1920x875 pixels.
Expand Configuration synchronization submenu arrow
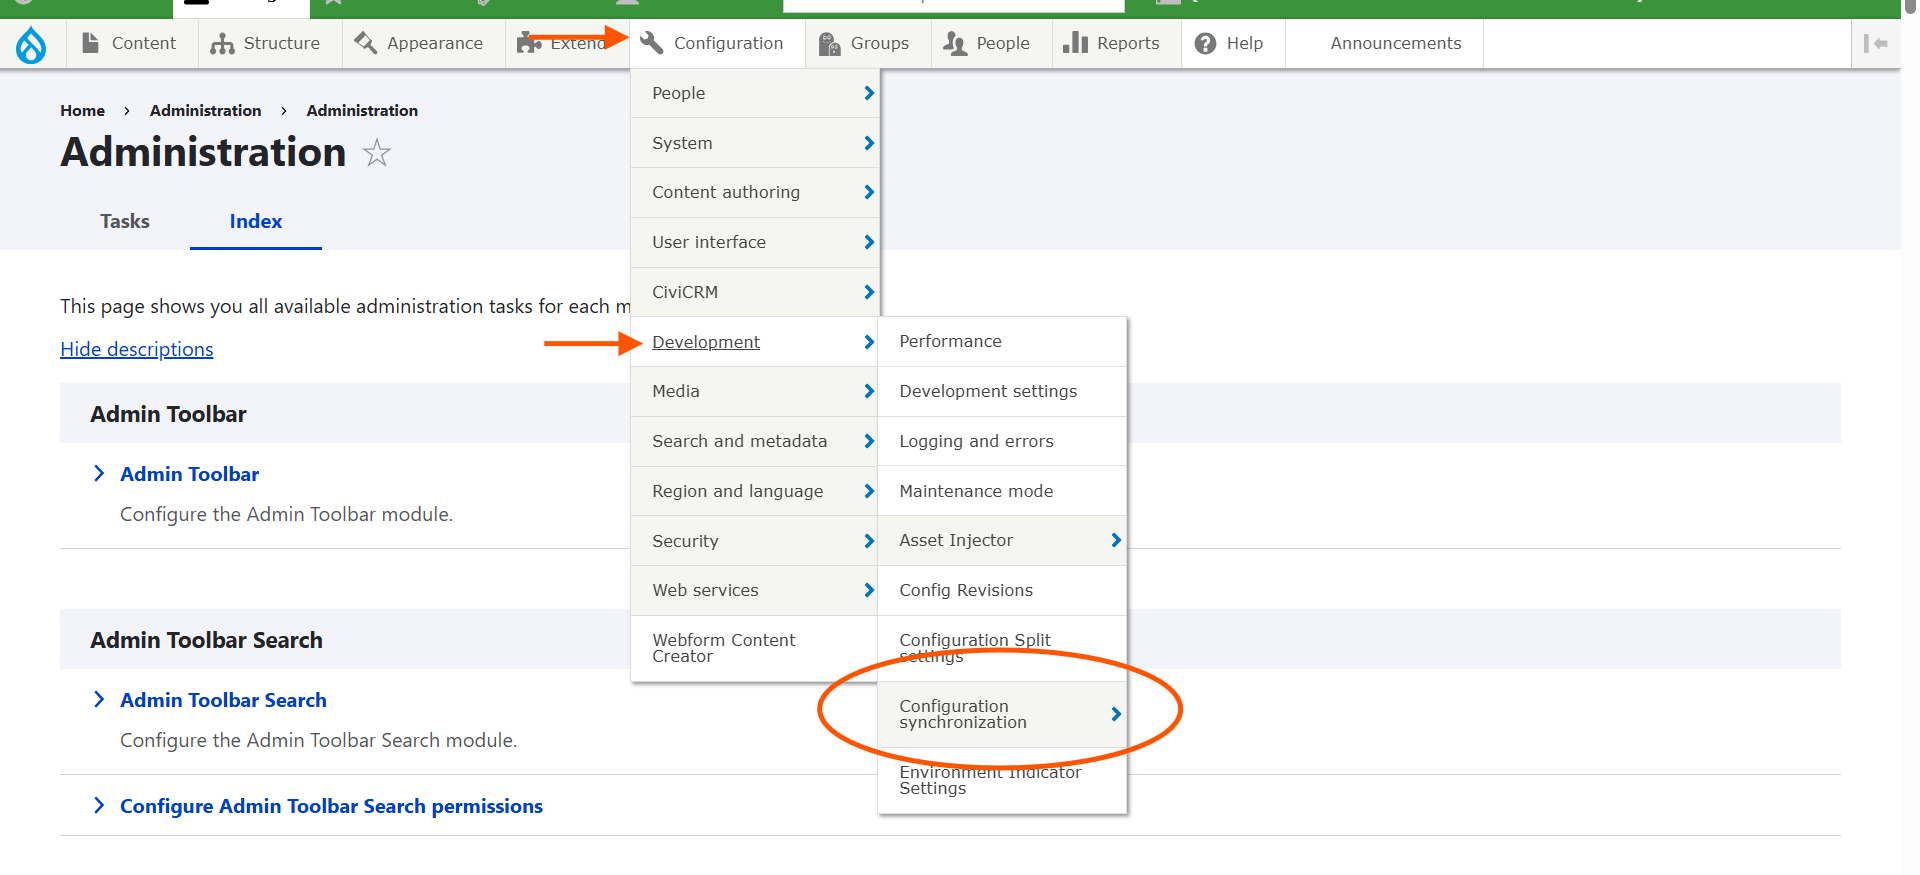point(1116,714)
